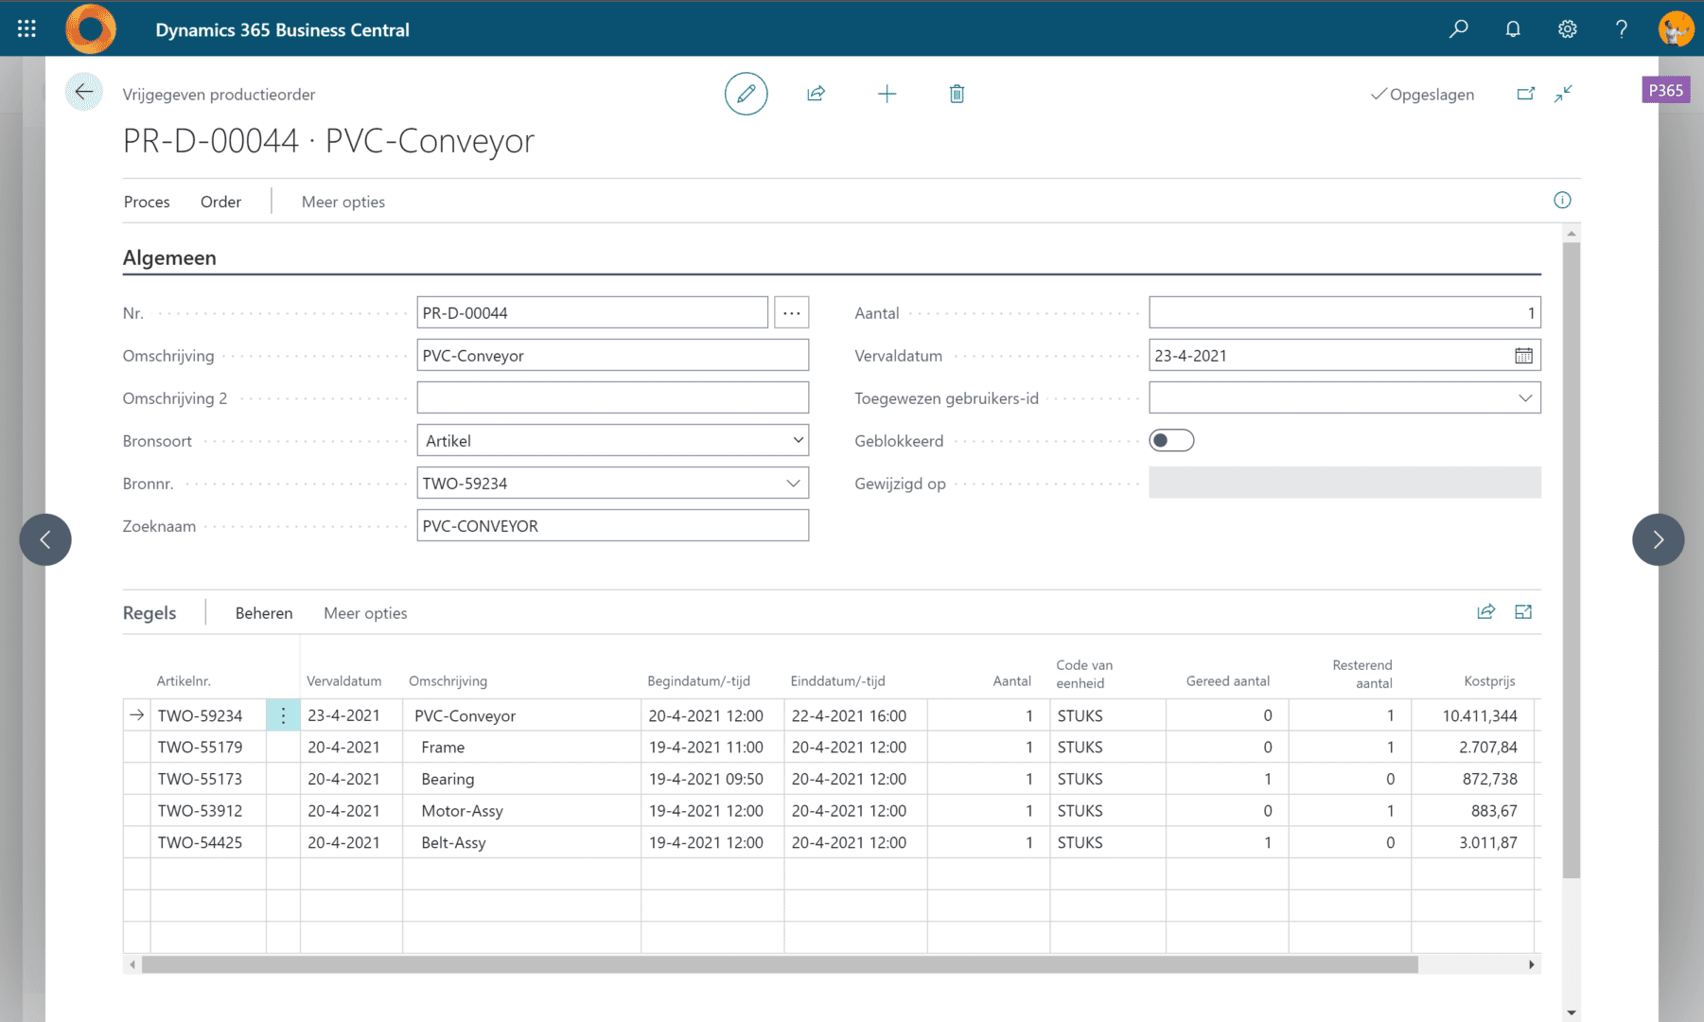
Task: Delete the order with the trash icon
Action: 957,94
